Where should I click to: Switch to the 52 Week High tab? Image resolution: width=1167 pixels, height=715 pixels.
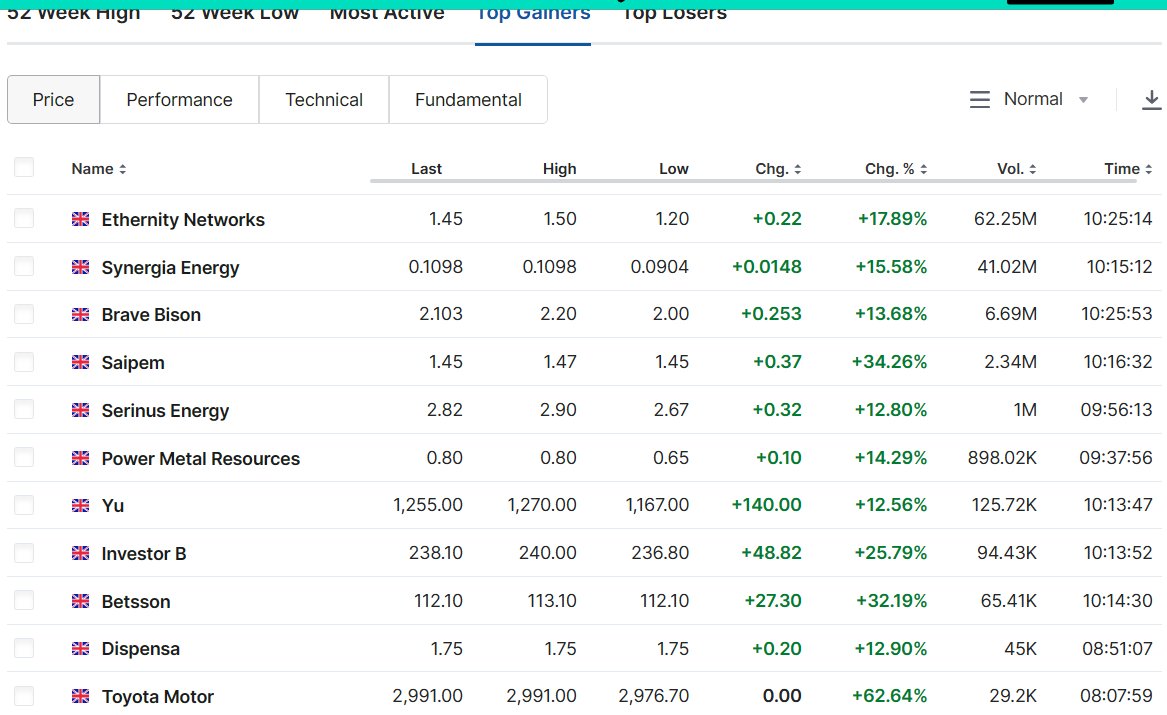tap(73, 13)
